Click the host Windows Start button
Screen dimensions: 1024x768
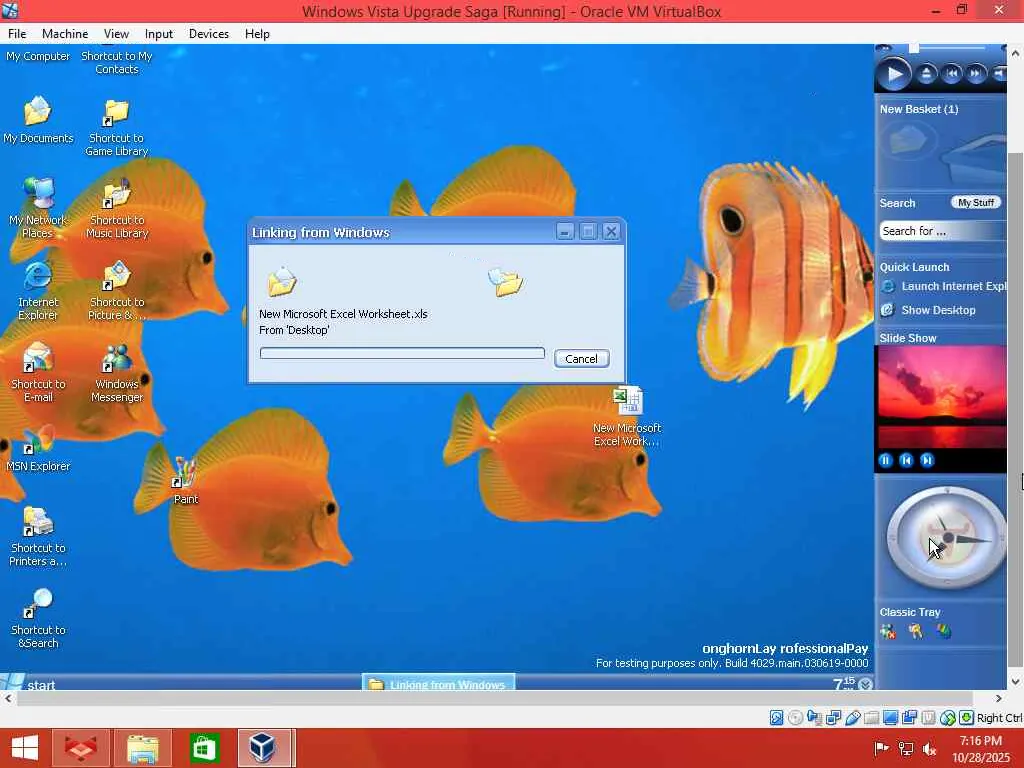[25, 748]
